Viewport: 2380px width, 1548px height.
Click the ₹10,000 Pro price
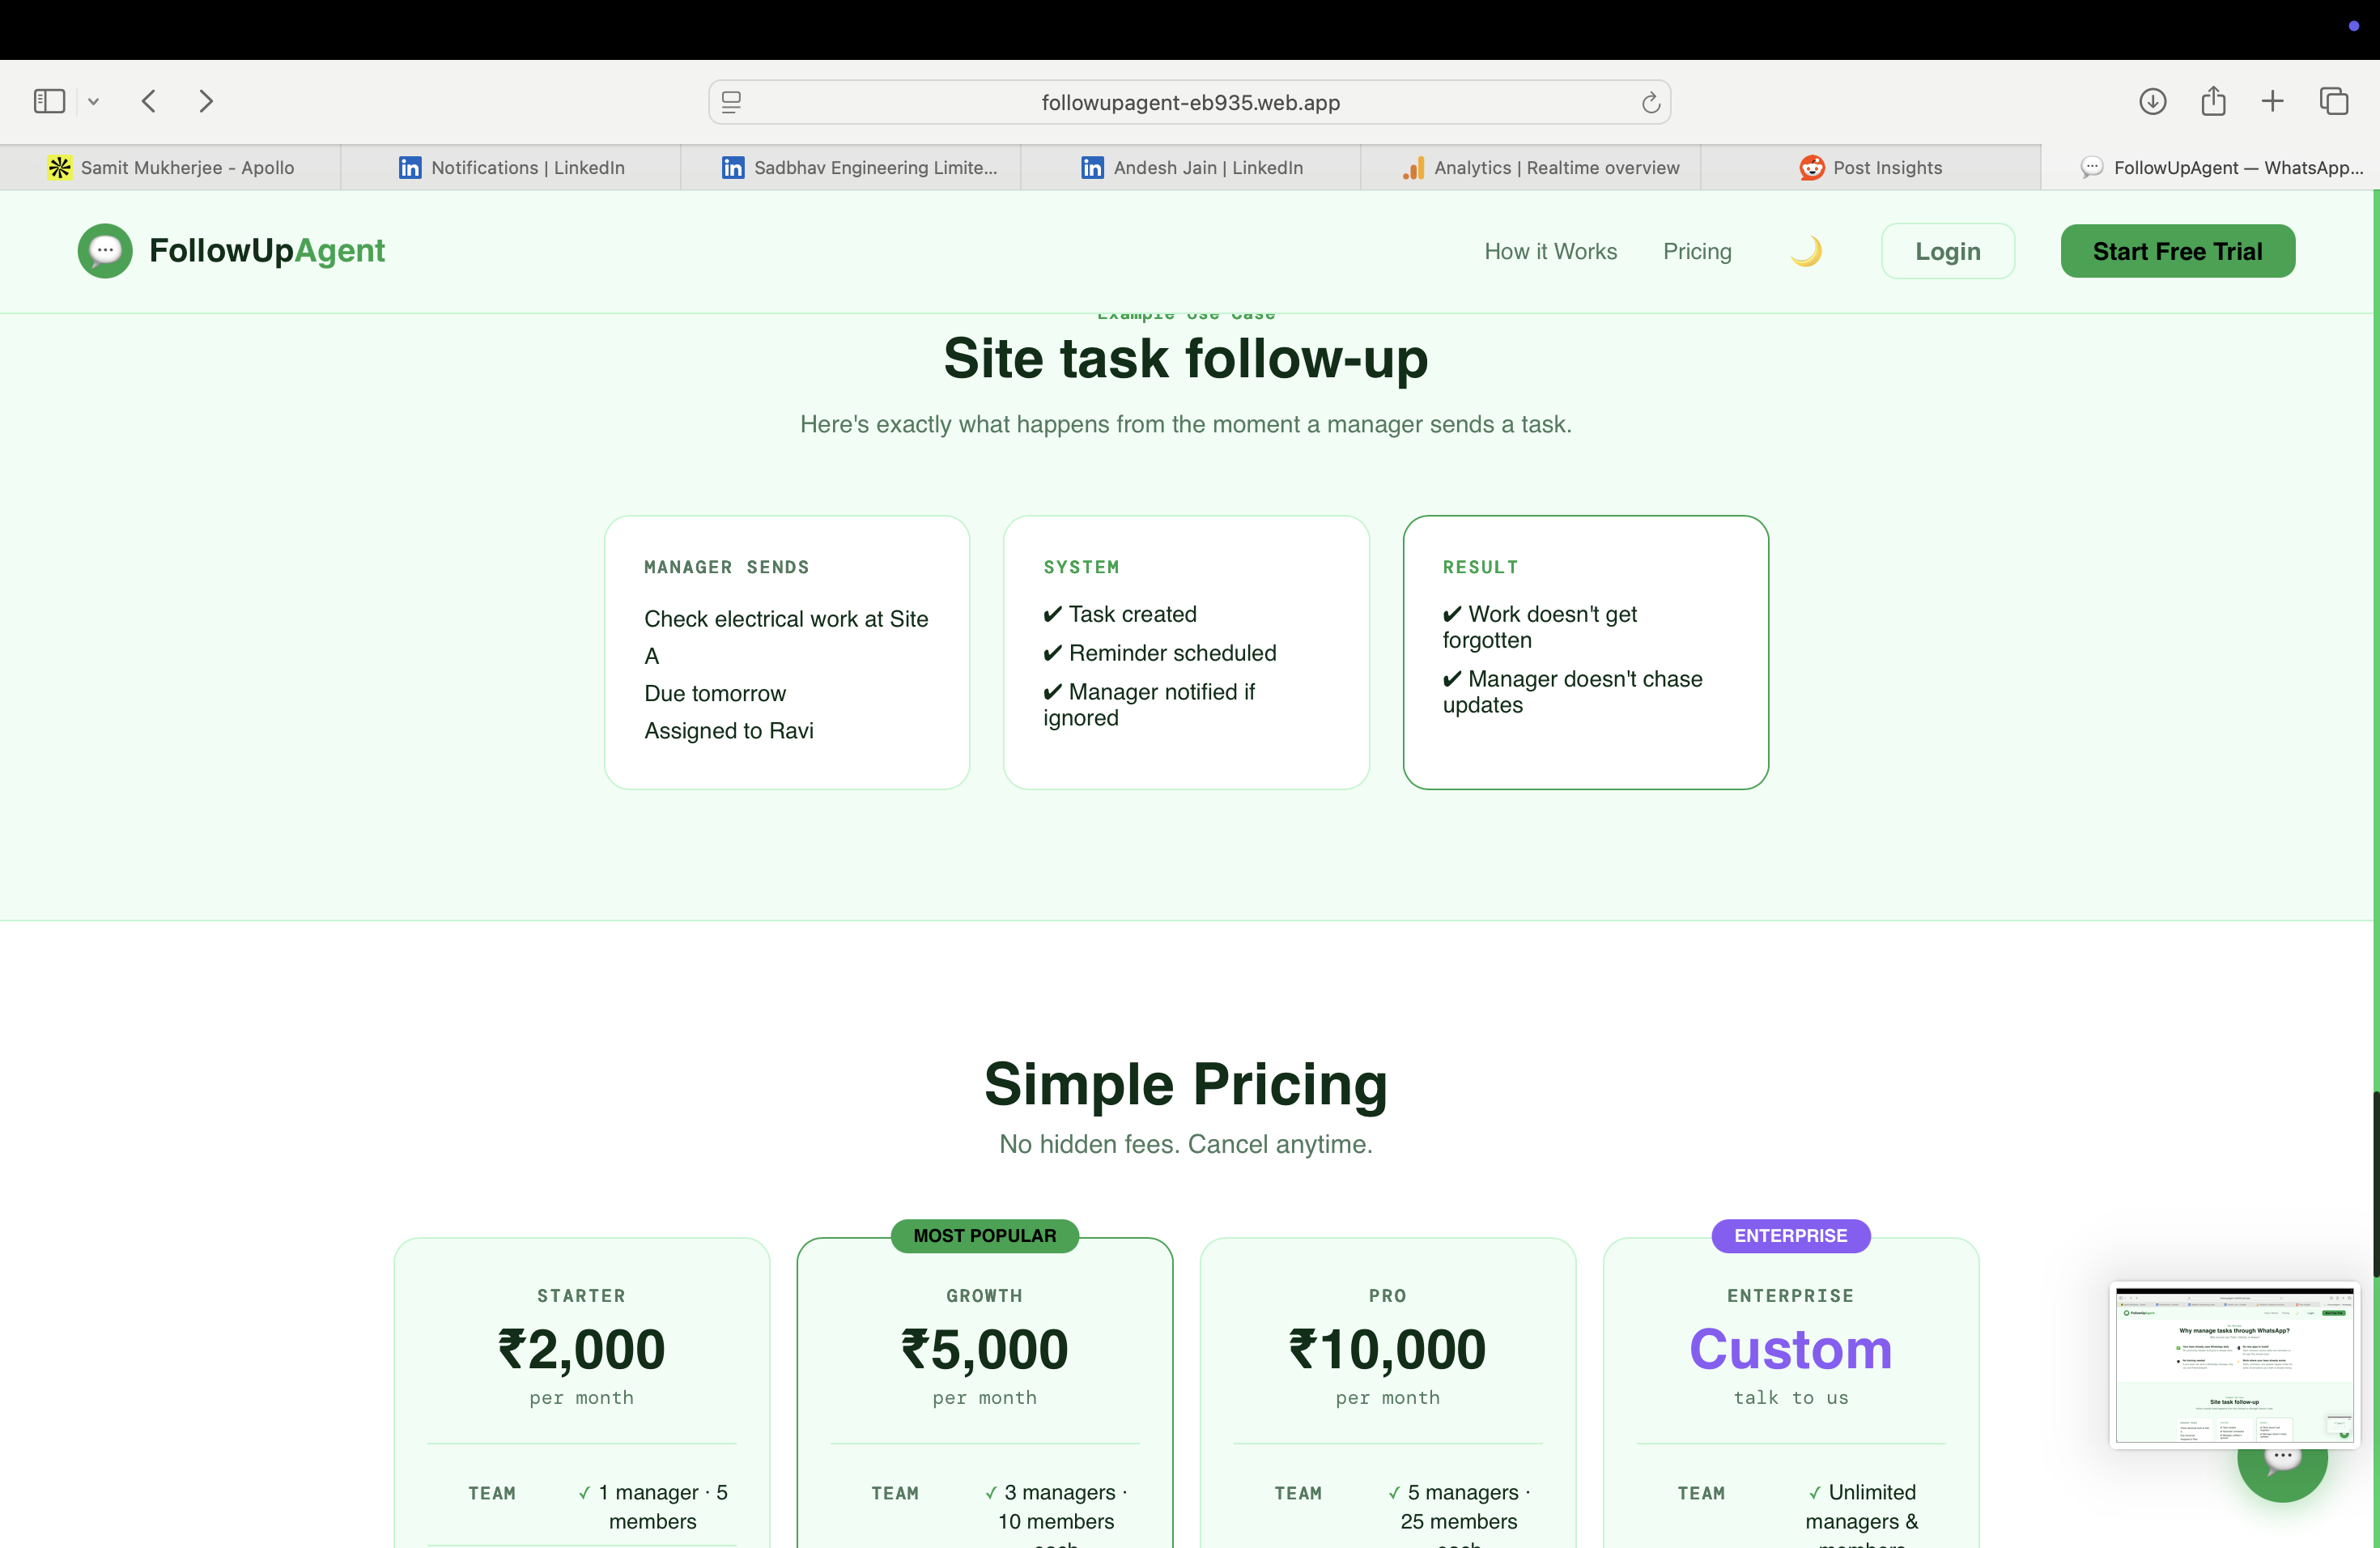tap(1388, 1349)
